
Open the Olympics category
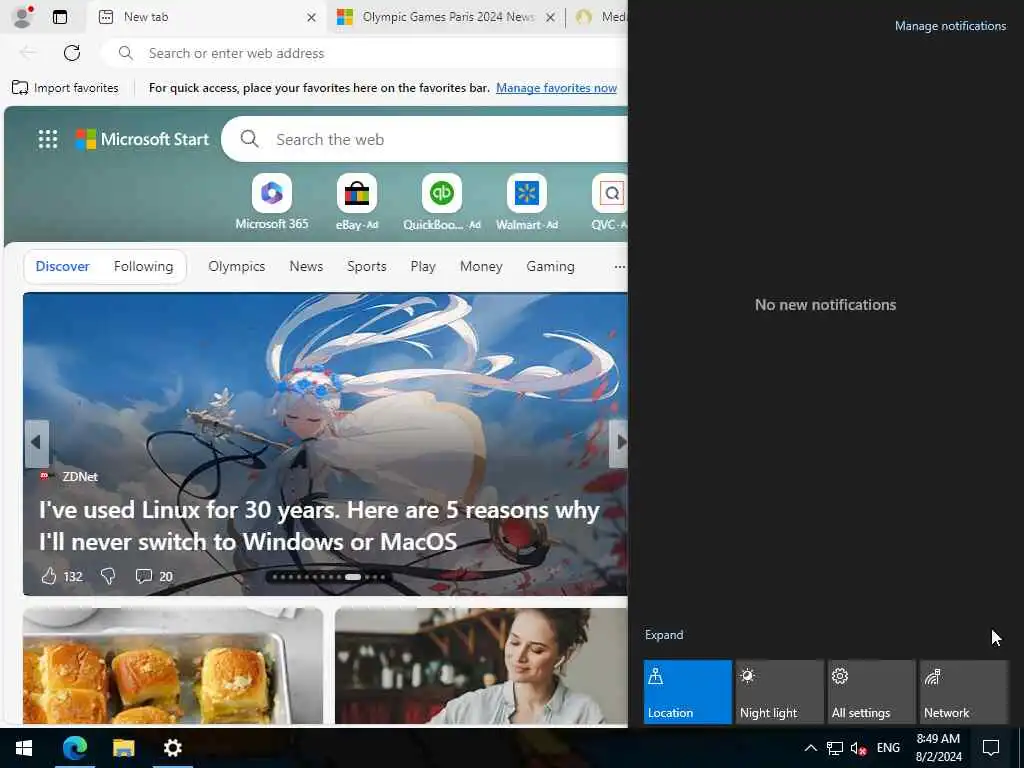236,266
